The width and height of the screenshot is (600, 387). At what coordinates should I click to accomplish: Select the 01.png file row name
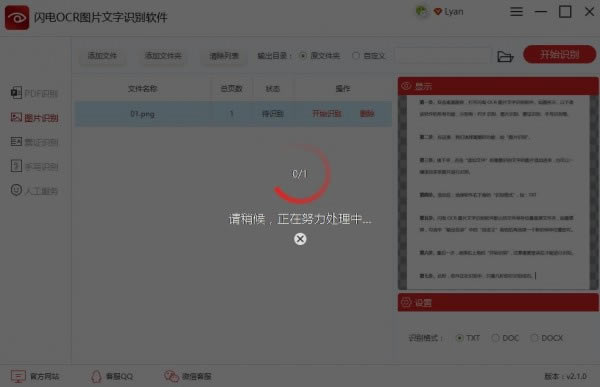[142, 114]
